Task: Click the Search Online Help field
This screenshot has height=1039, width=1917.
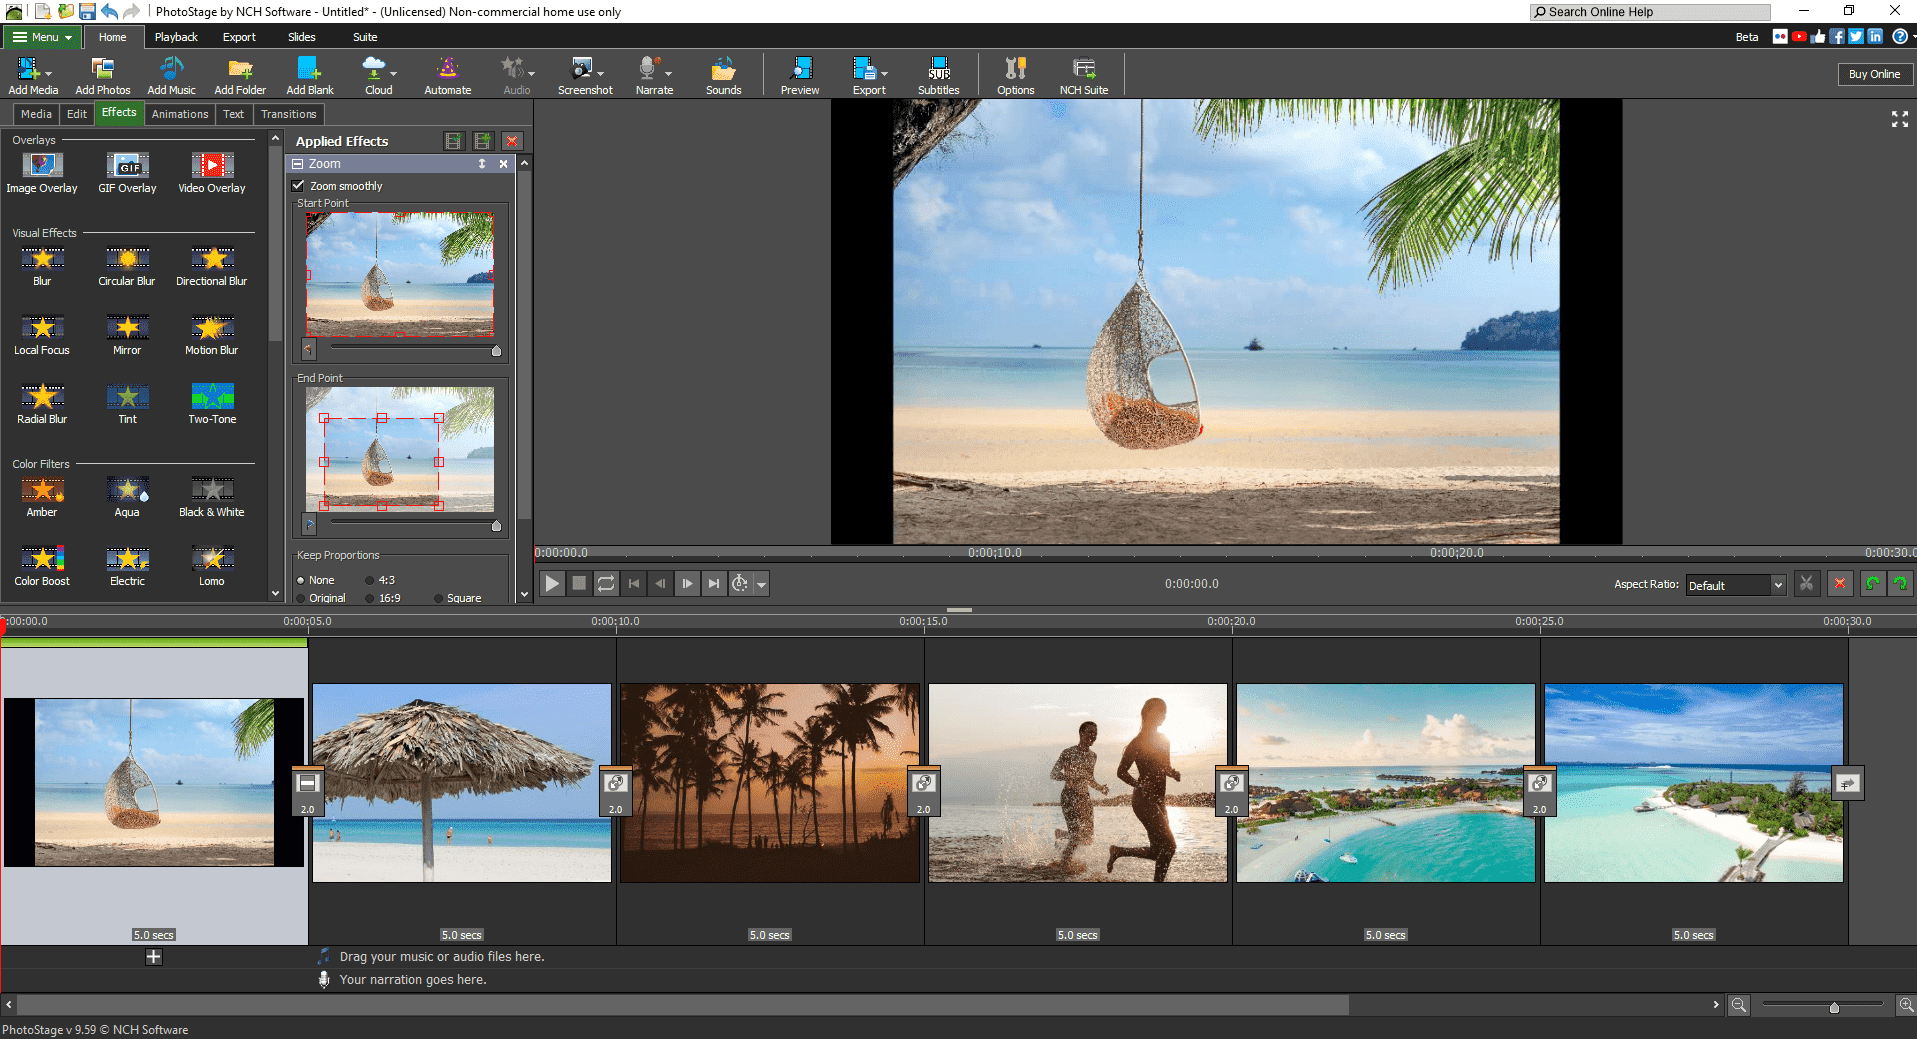Action: [1651, 12]
